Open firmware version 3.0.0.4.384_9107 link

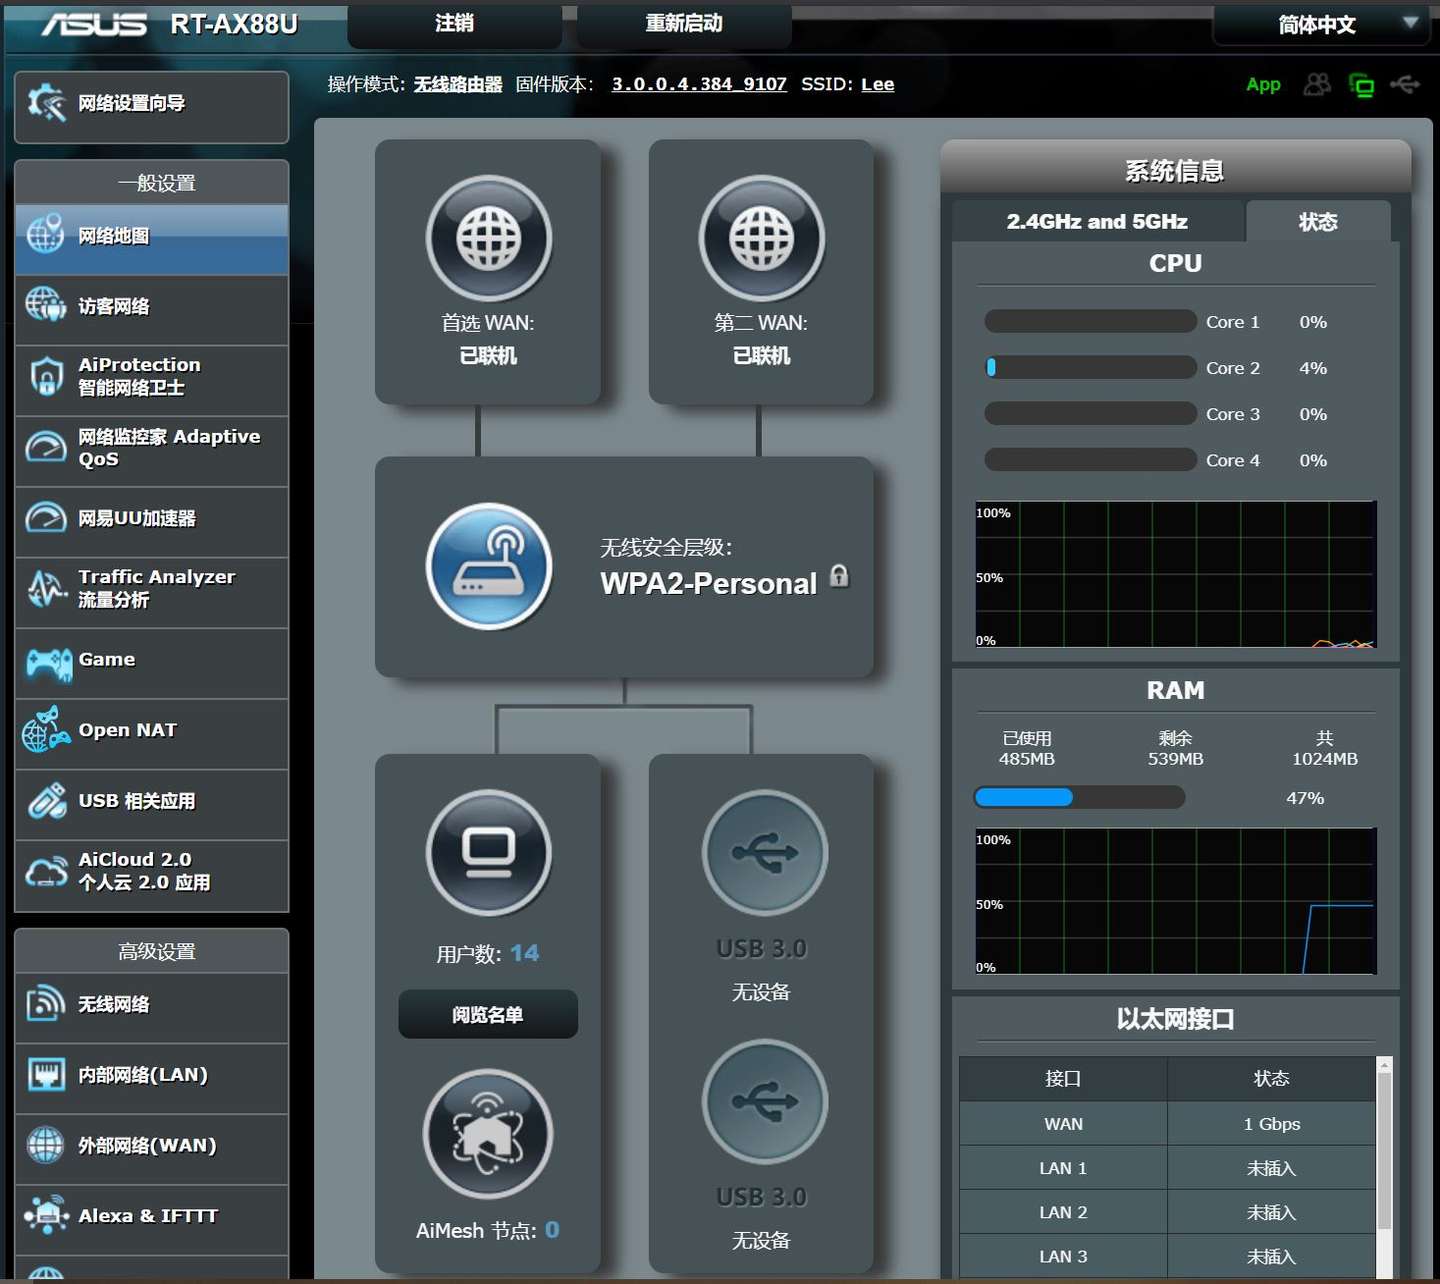699,84
